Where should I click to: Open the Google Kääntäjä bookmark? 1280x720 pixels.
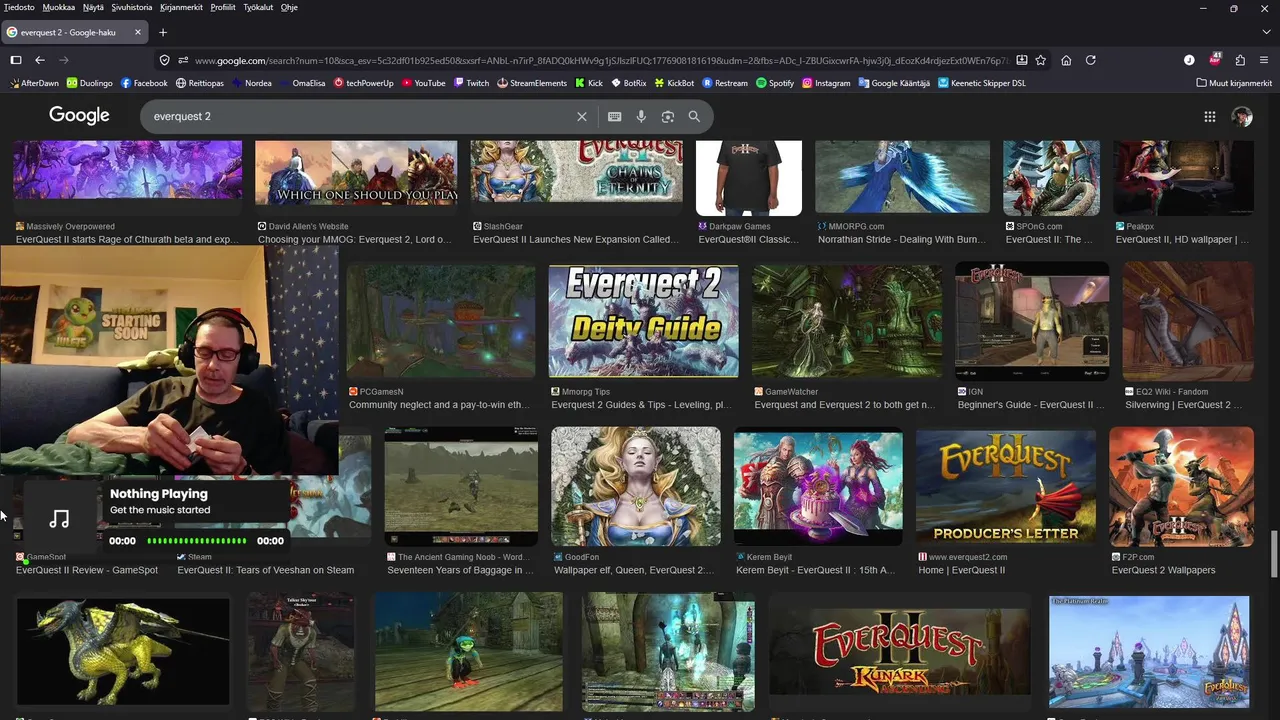pos(894,83)
